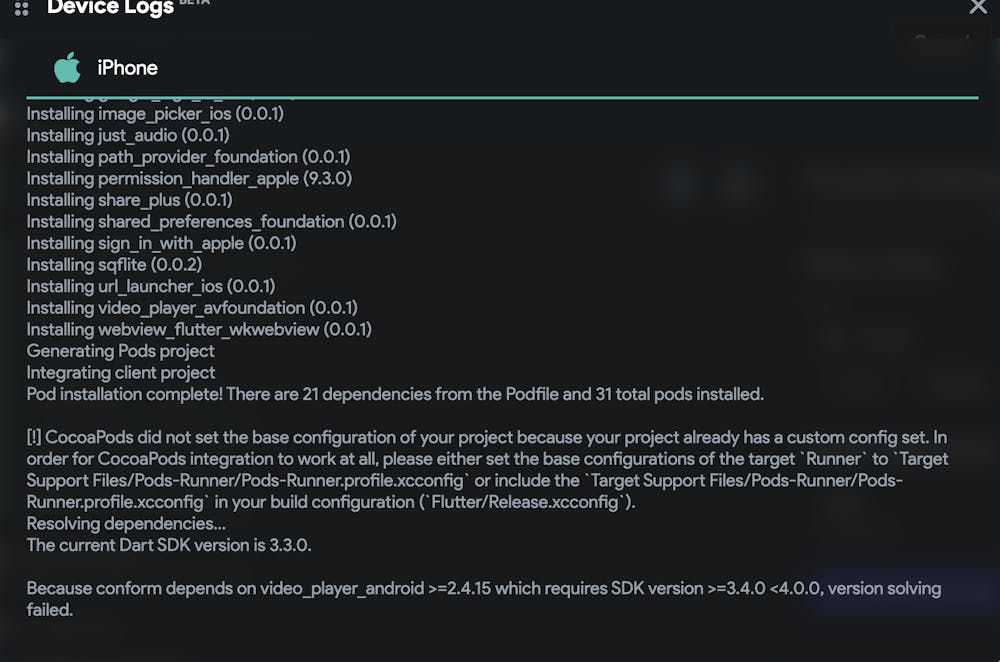
Task: Click the 'version solving failed' error message
Action: (483, 598)
